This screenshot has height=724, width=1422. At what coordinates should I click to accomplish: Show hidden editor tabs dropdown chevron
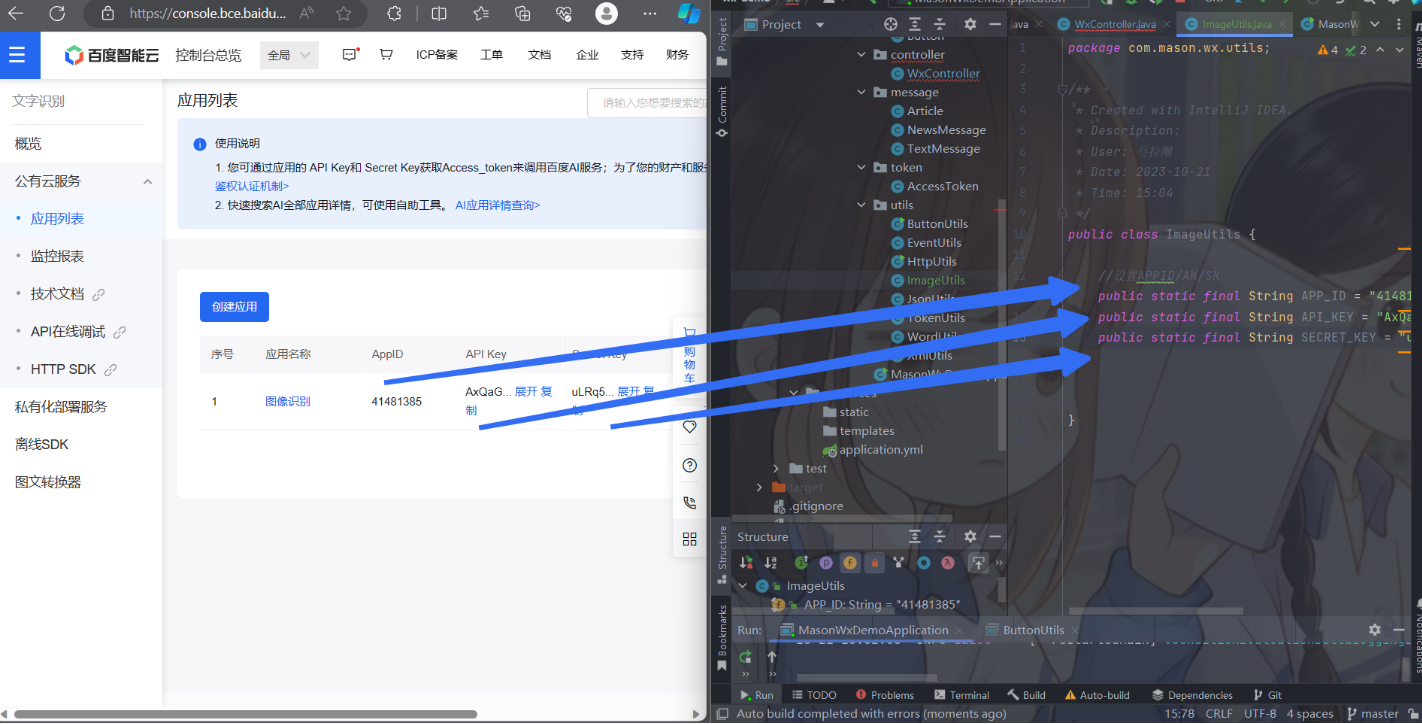click(x=1373, y=25)
